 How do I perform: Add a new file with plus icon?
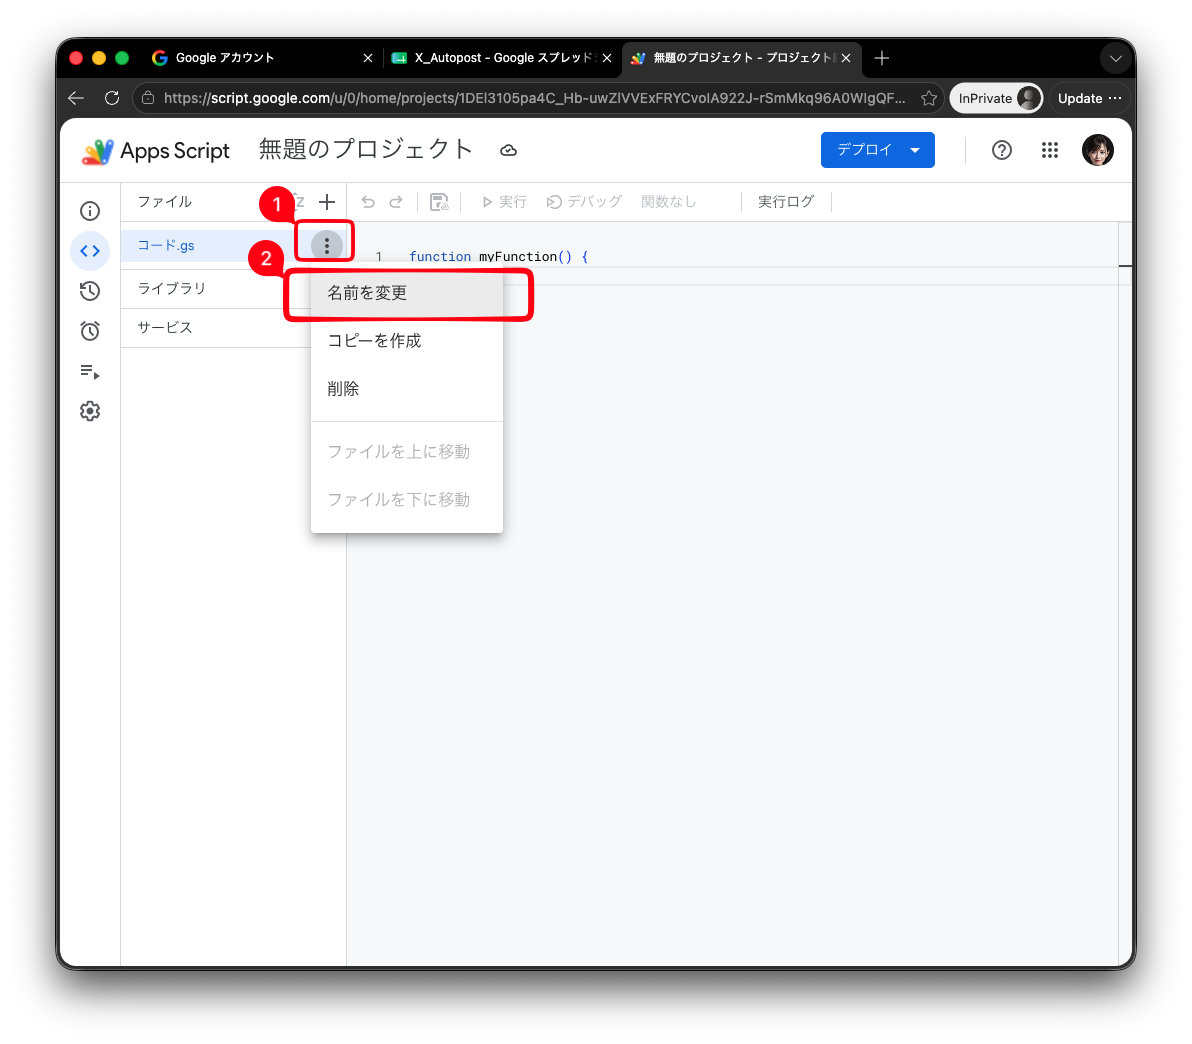(x=327, y=202)
